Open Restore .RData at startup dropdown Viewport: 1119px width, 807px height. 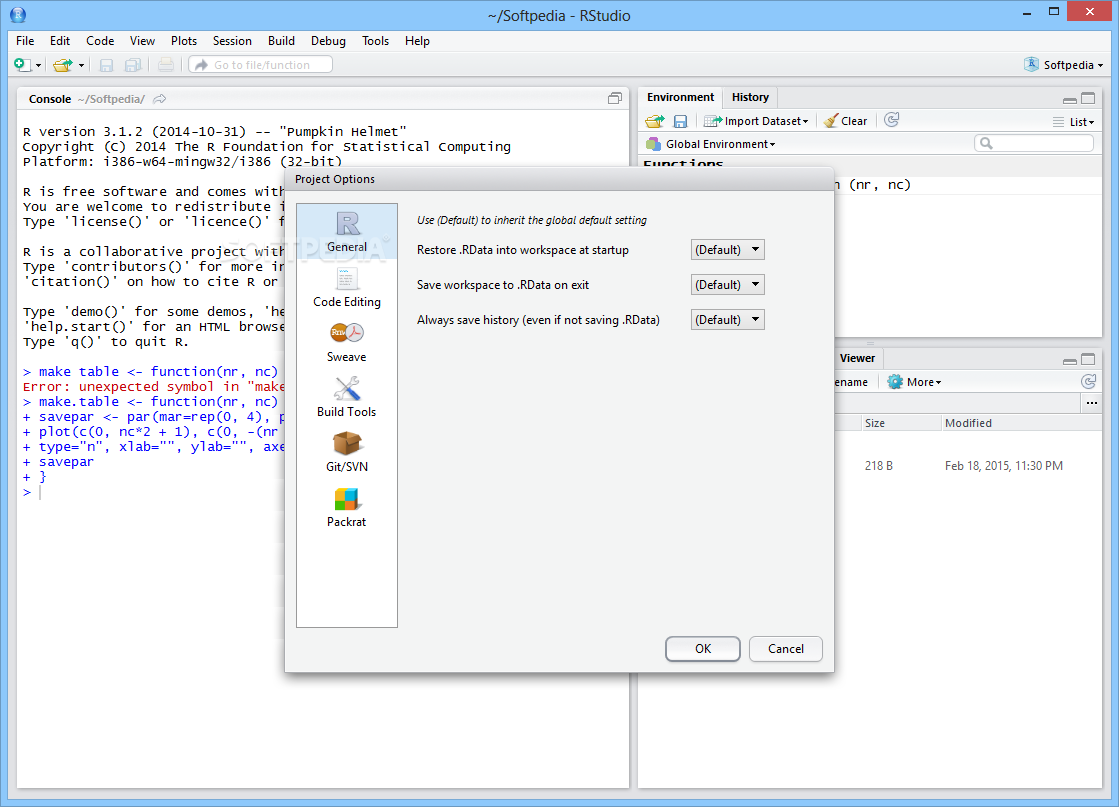click(727, 250)
